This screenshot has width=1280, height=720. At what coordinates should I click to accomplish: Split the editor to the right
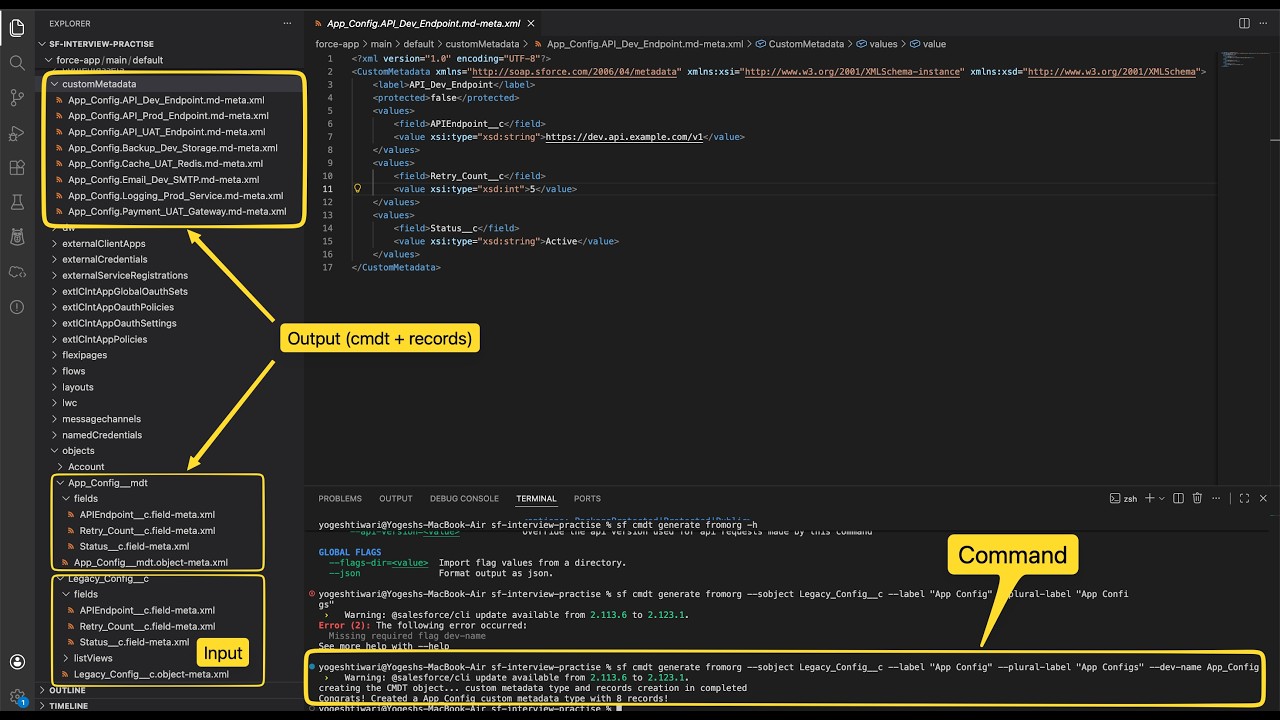tap(1244, 23)
